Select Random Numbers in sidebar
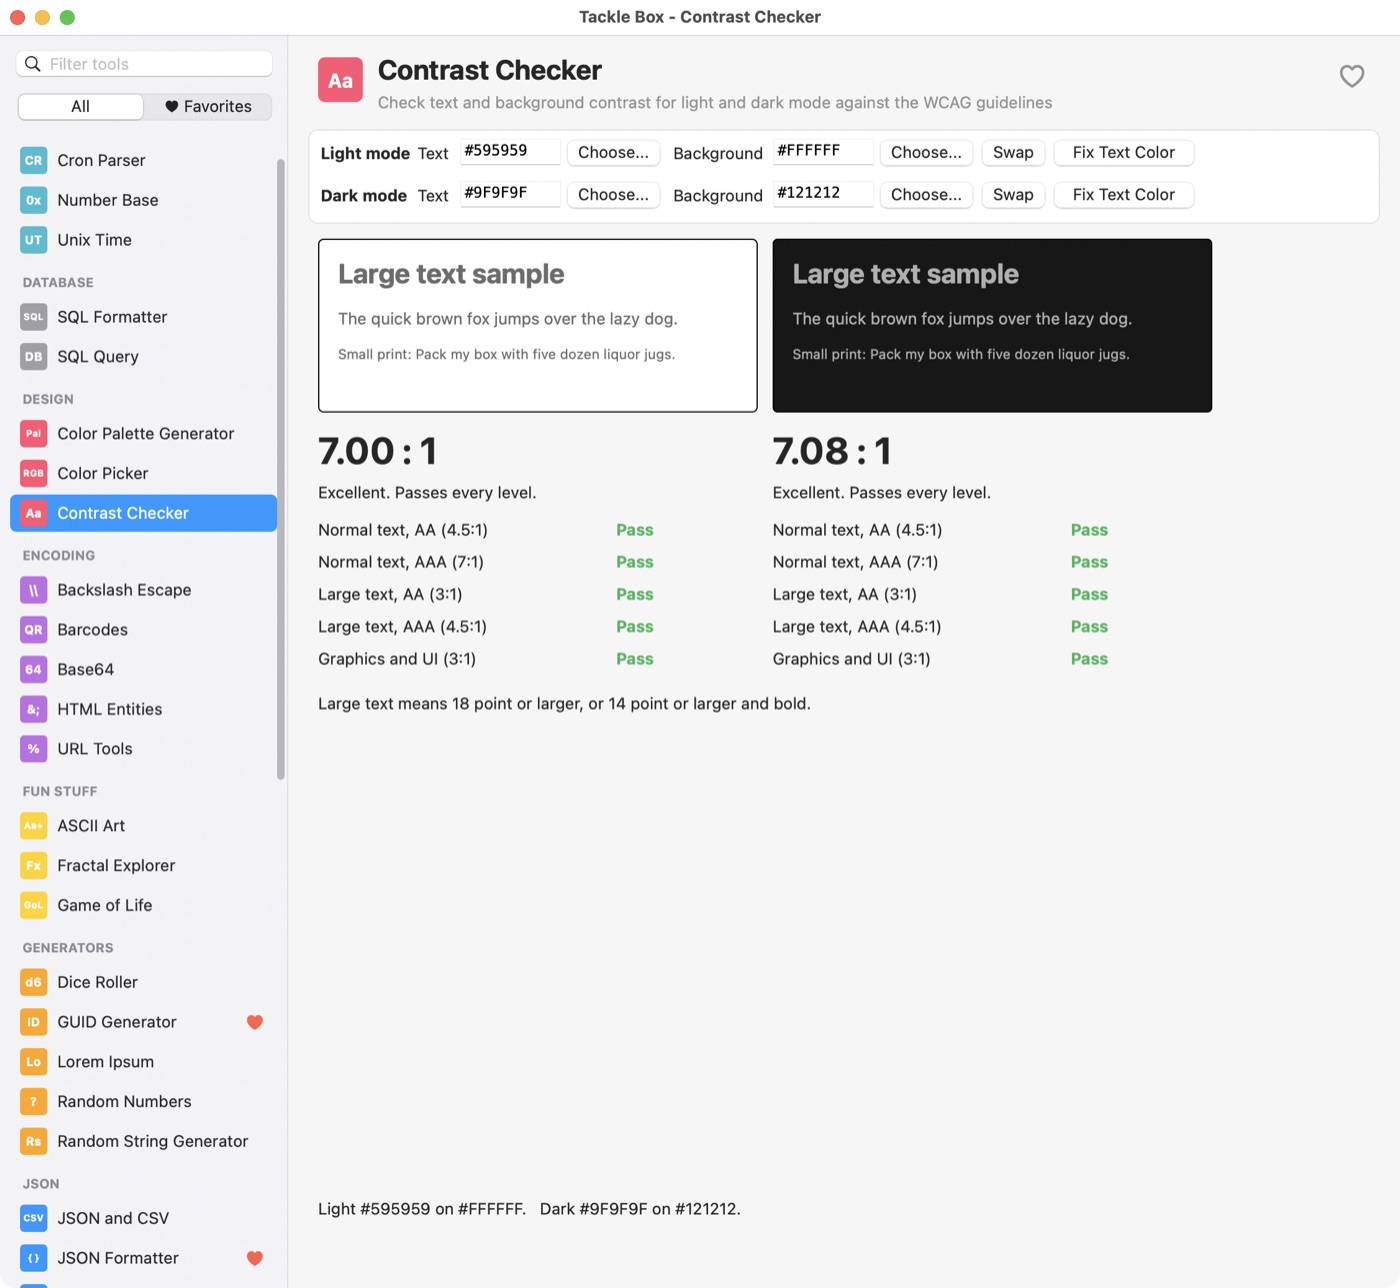This screenshot has height=1288, width=1400. (143, 1102)
